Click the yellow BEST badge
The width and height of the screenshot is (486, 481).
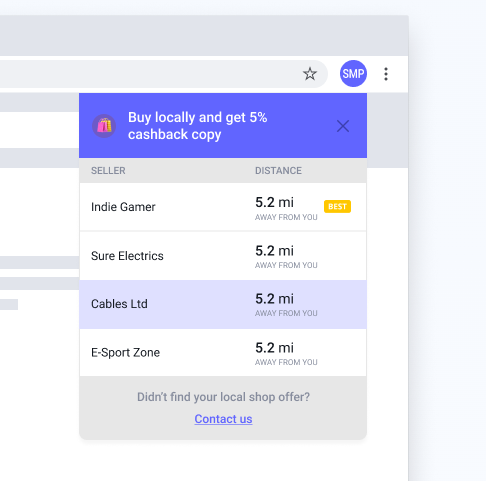tap(337, 207)
